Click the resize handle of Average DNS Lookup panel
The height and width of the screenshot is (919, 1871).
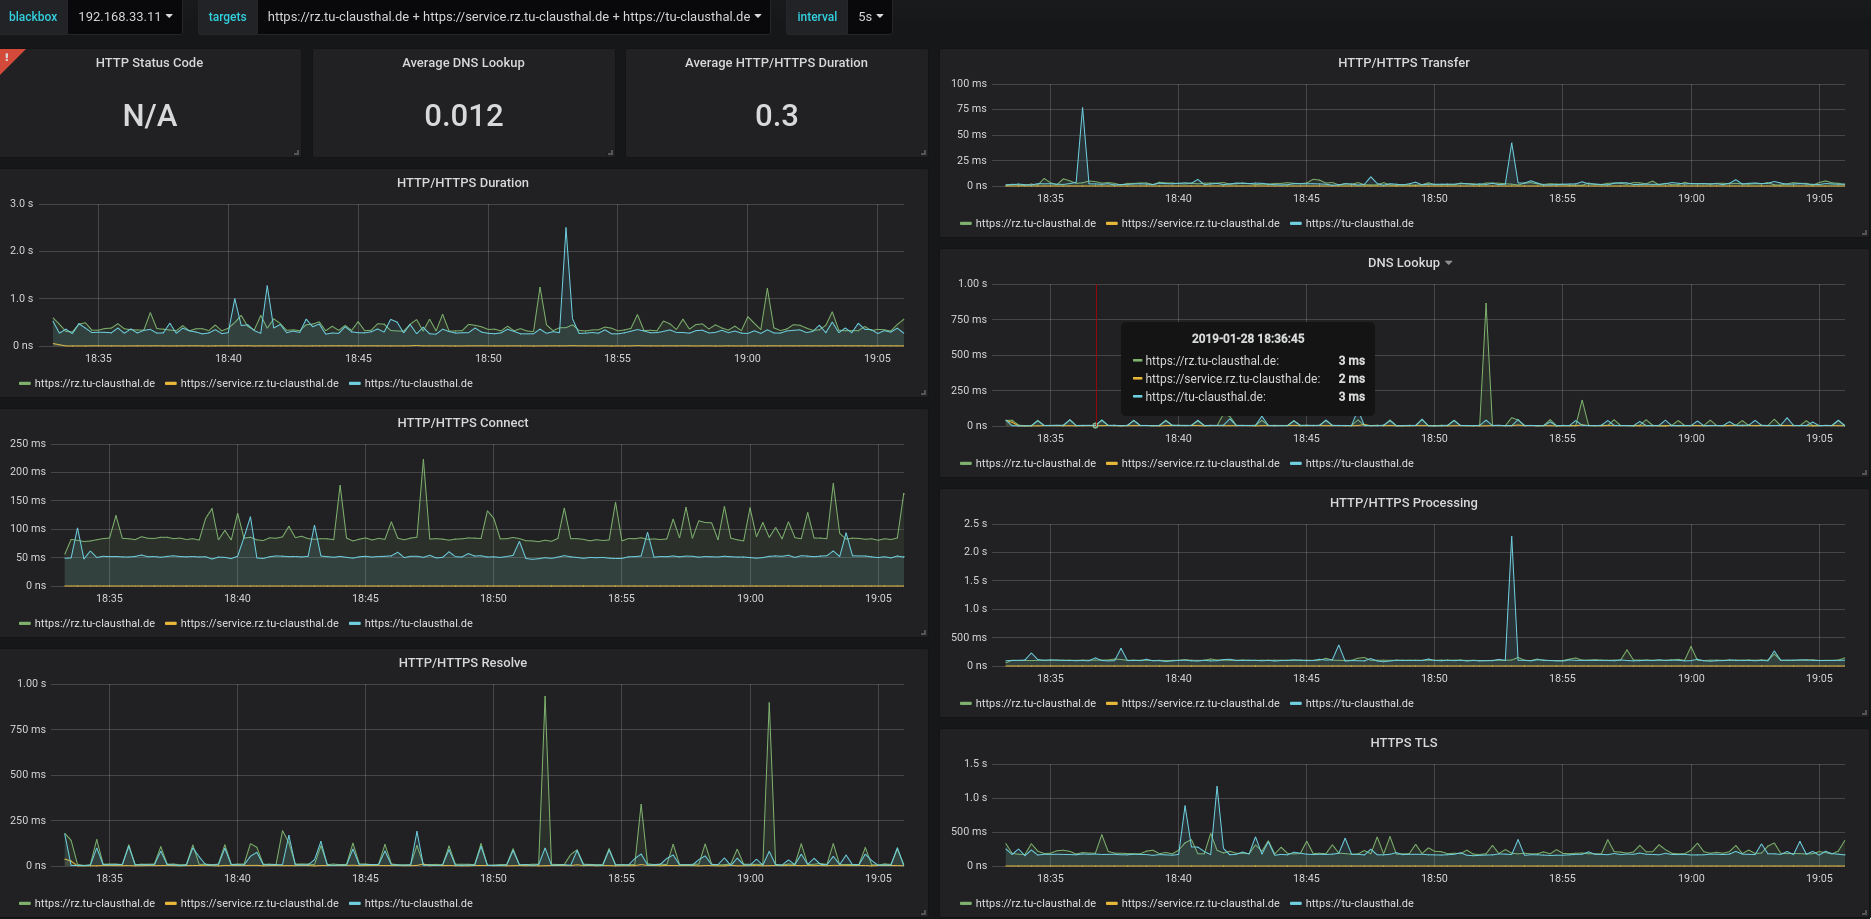[x=610, y=153]
